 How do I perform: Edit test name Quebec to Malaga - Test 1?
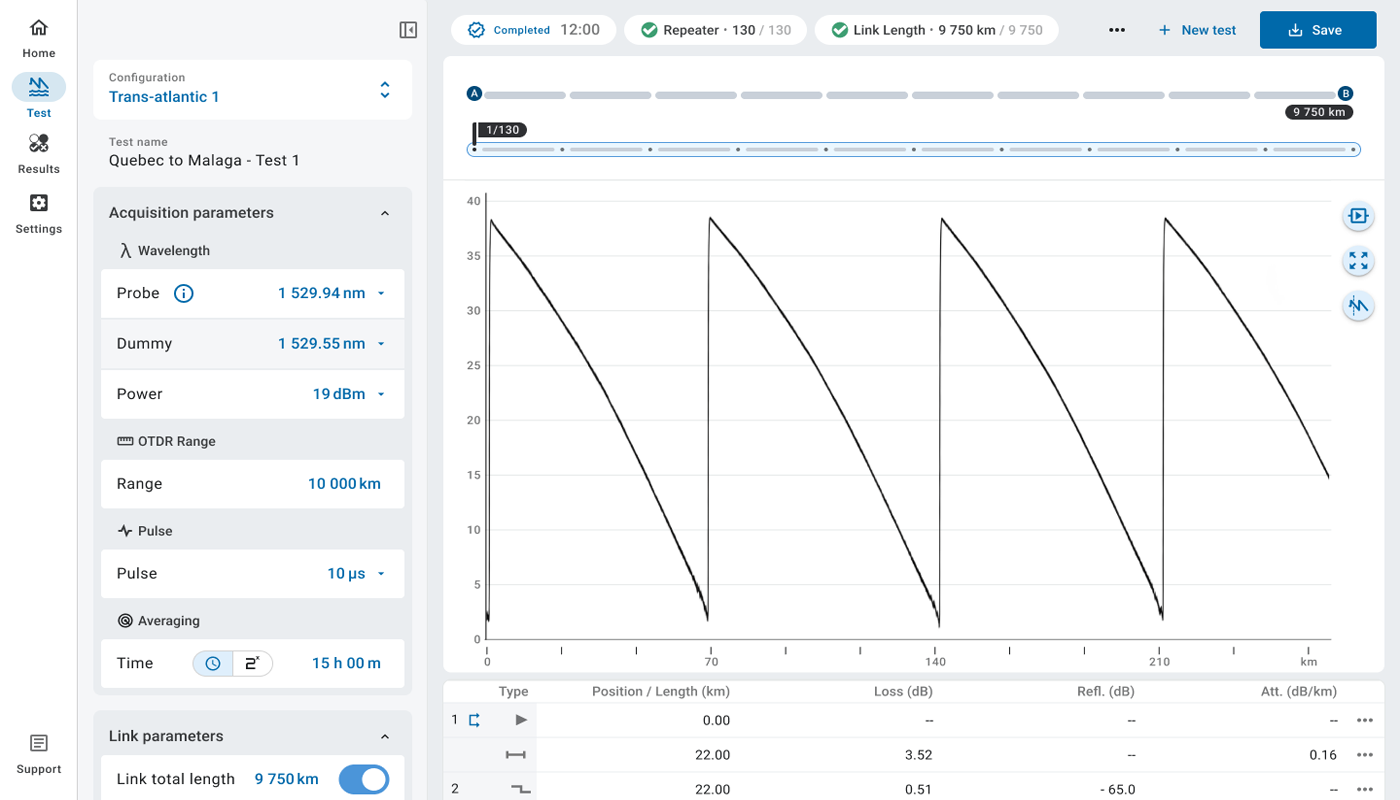click(x=204, y=160)
